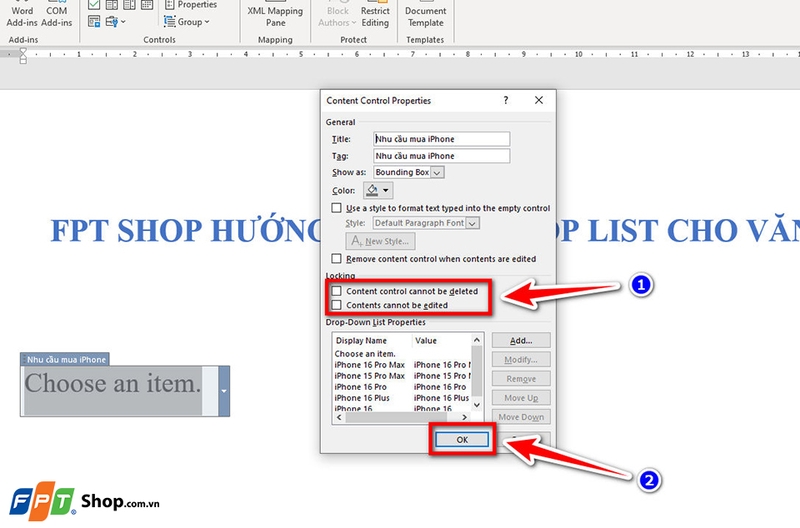Open dialog Help question mark
Viewport: 800px width, 528px height.
pos(506,100)
